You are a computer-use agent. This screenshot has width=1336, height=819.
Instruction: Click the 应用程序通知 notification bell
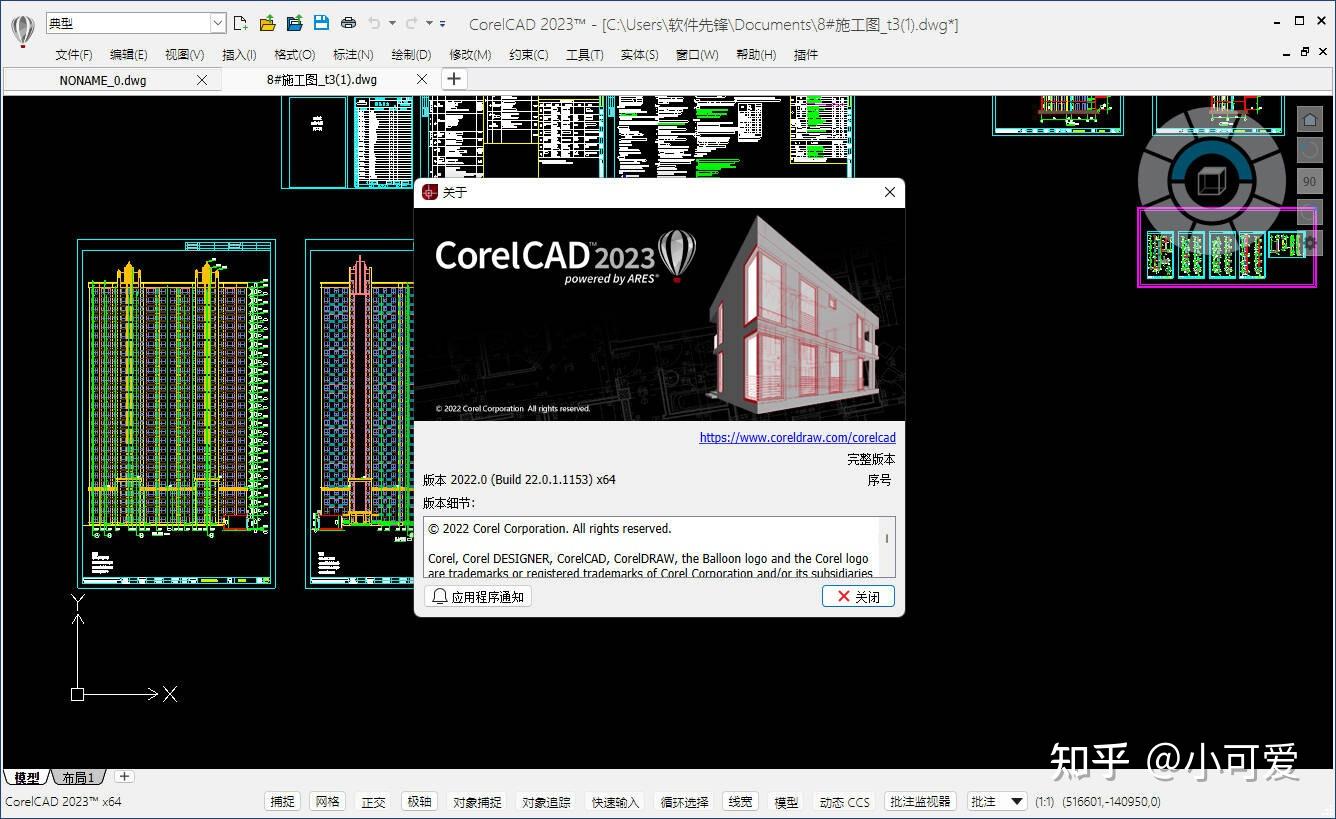click(477, 596)
